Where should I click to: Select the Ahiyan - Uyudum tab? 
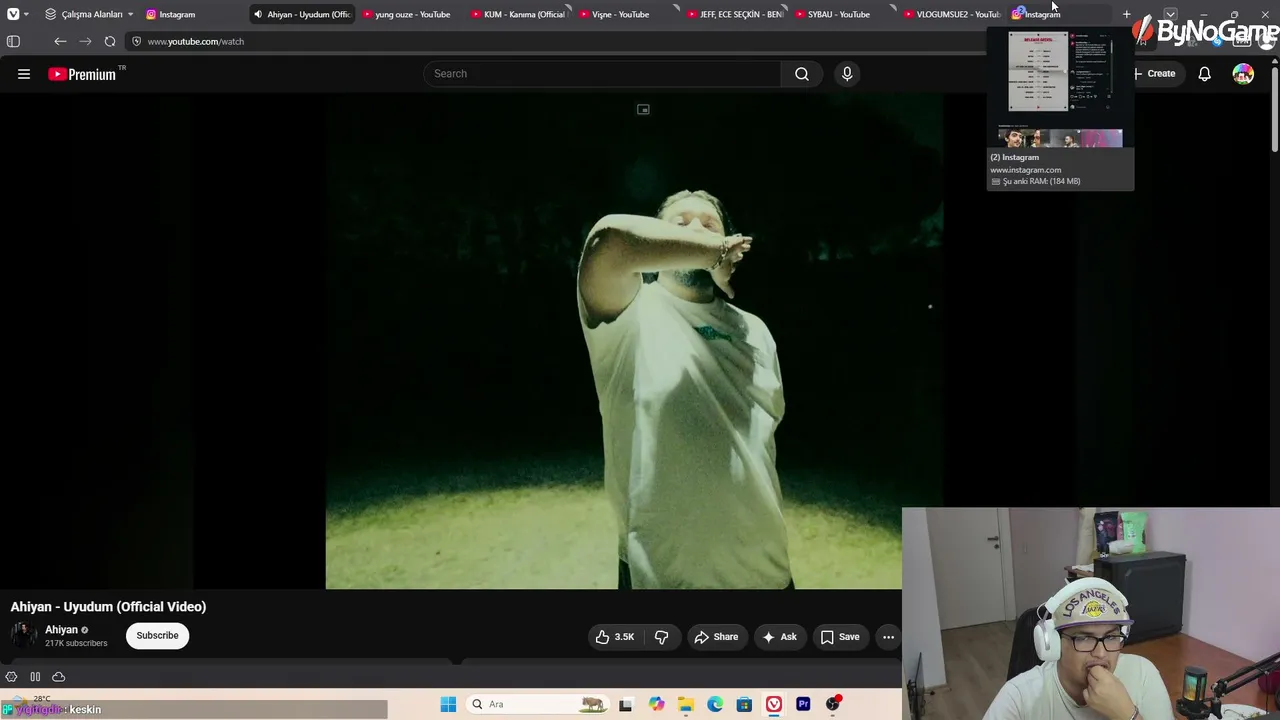pos(301,14)
